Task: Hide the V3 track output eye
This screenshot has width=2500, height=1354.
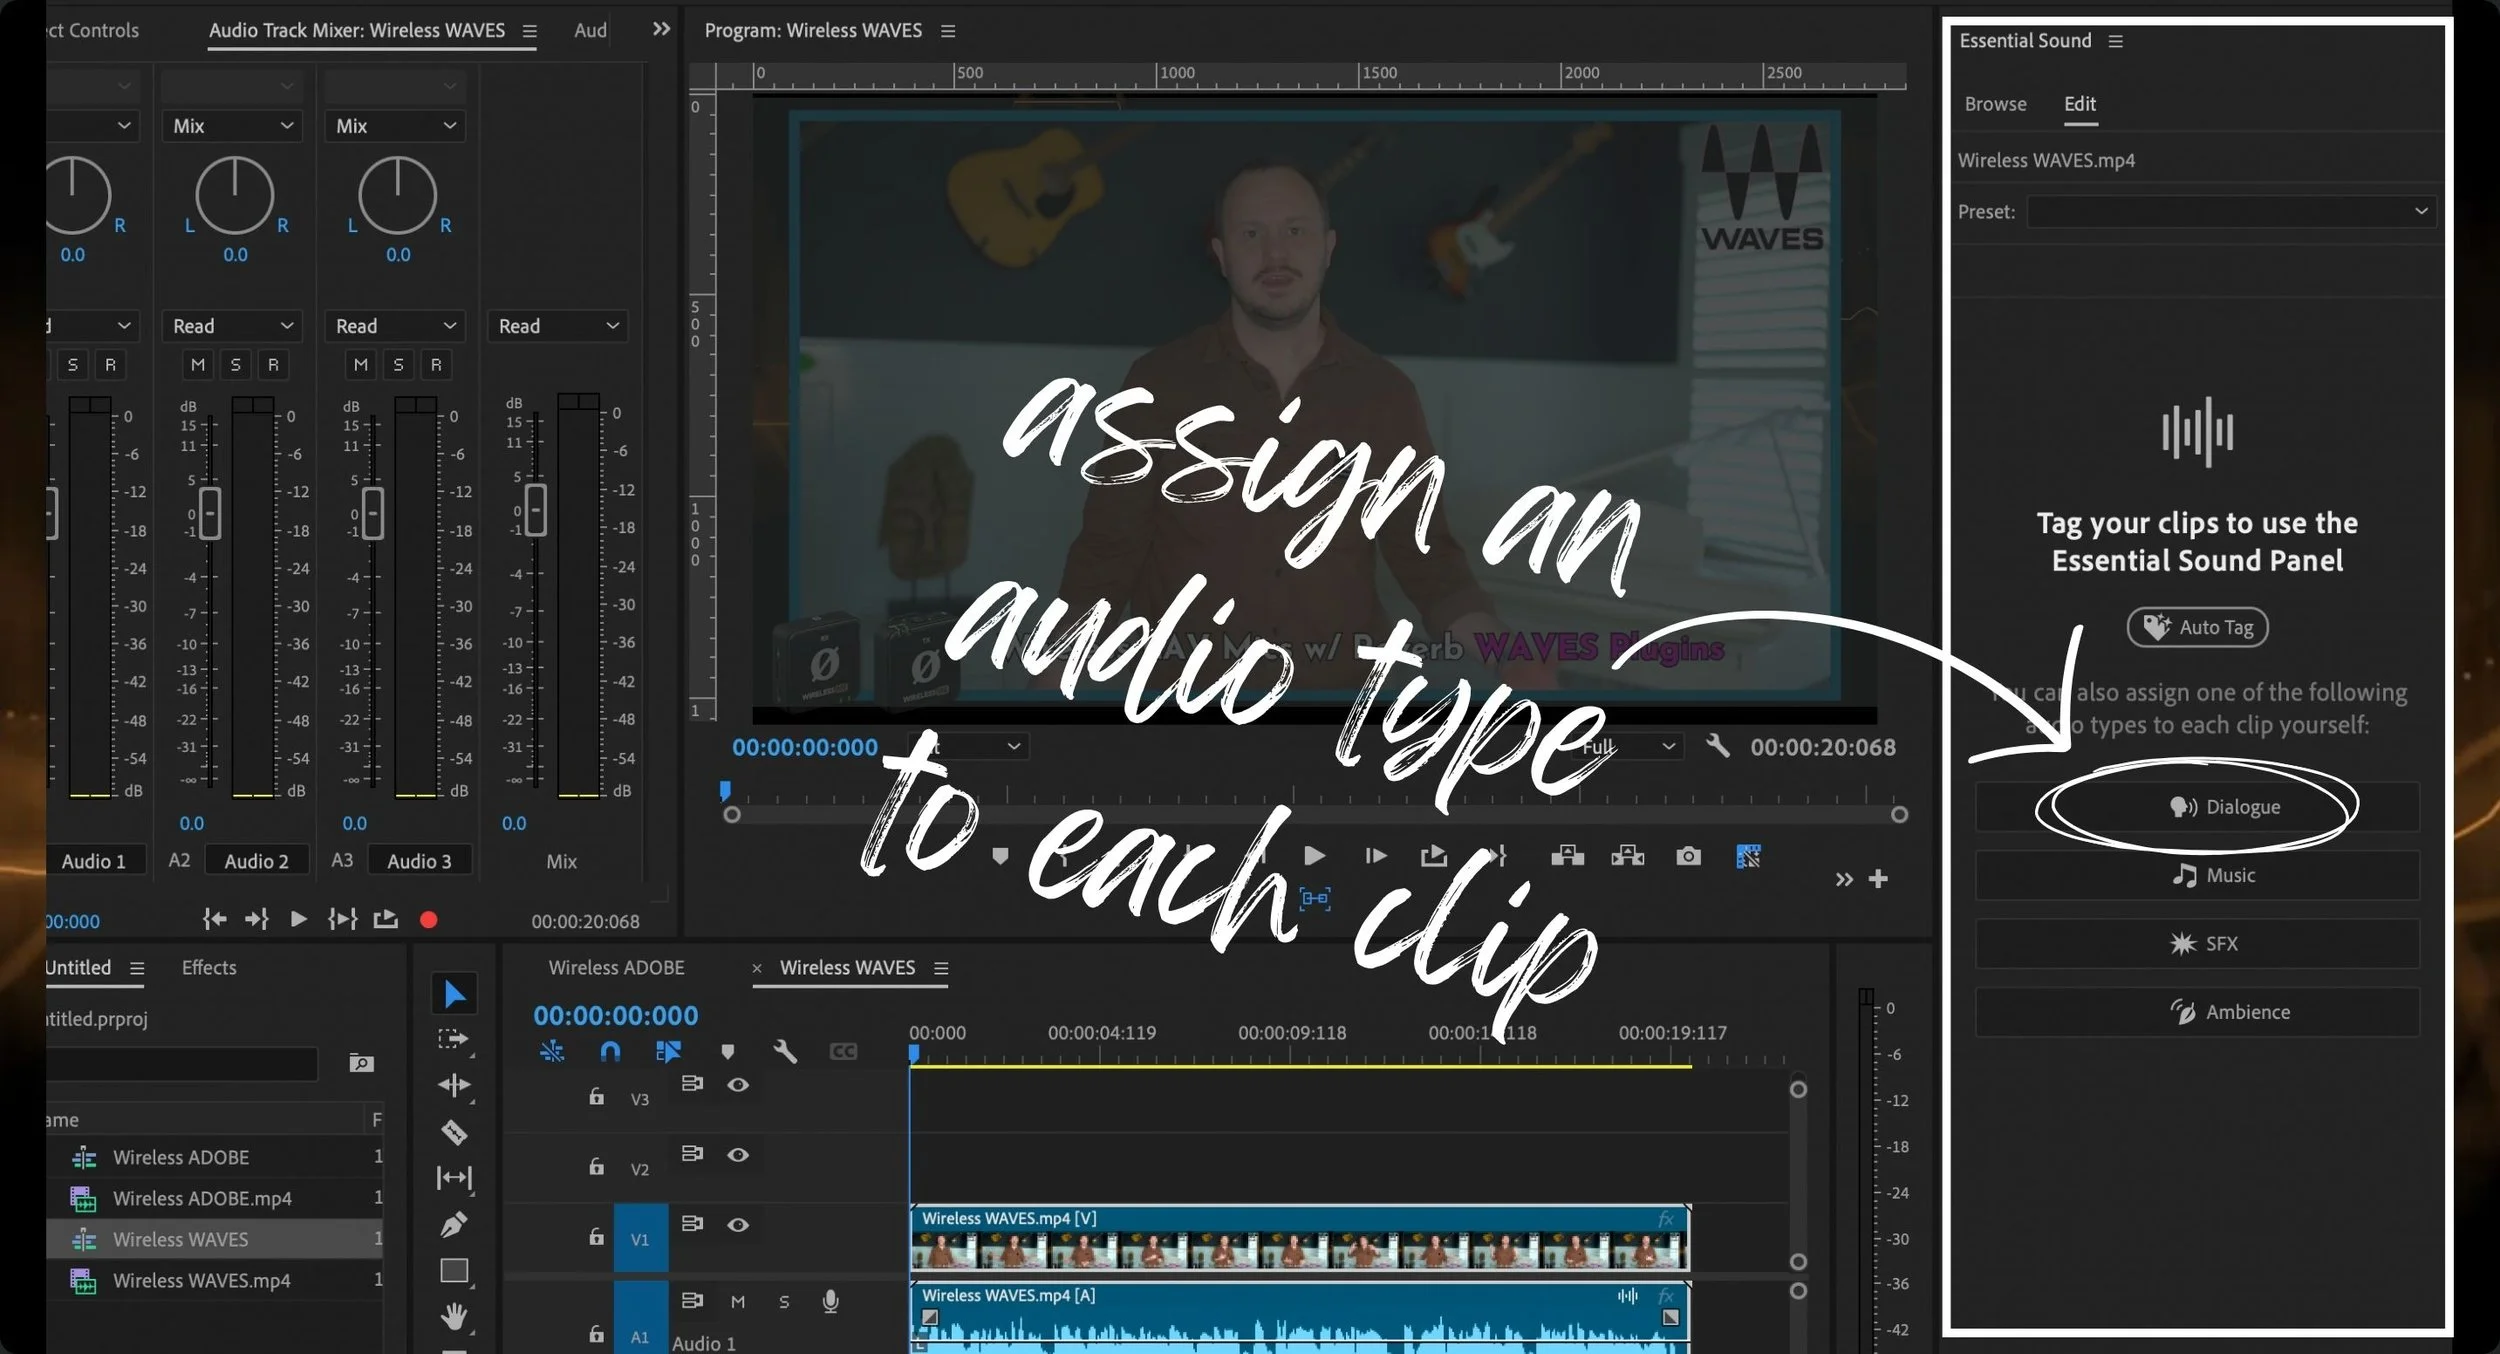Action: (x=738, y=1085)
